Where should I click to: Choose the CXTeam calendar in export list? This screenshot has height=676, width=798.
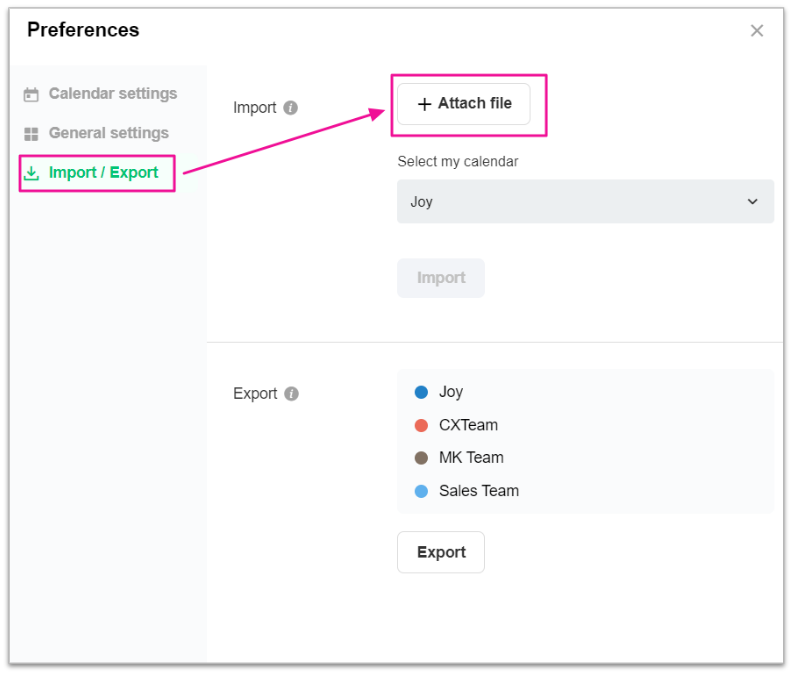[468, 425]
